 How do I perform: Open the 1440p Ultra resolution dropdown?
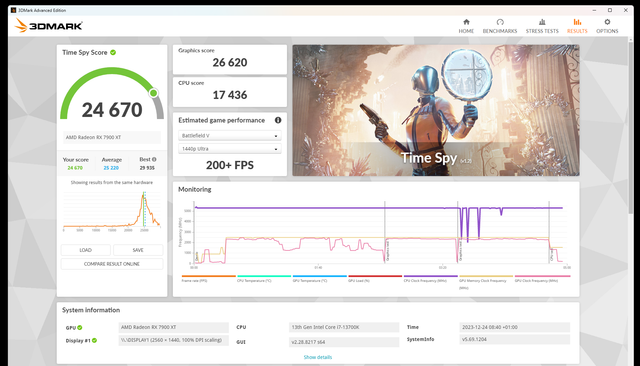[x=229, y=149]
